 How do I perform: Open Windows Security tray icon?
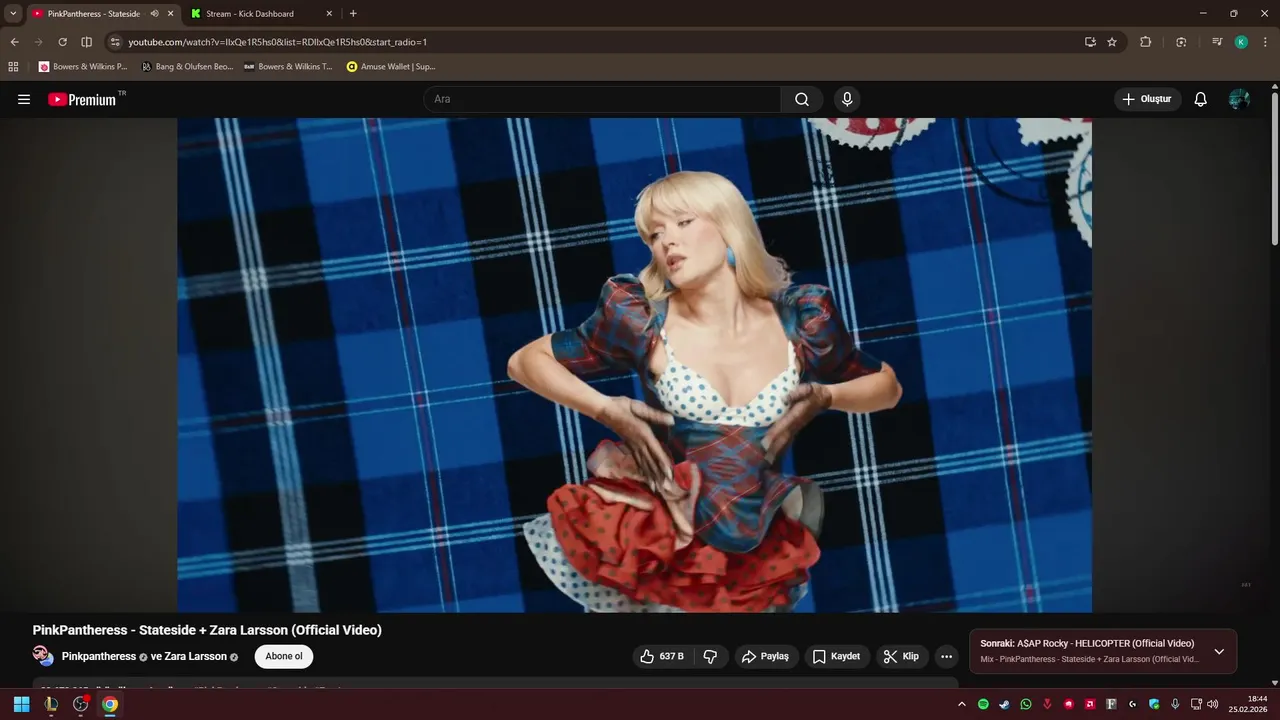(x=1154, y=704)
